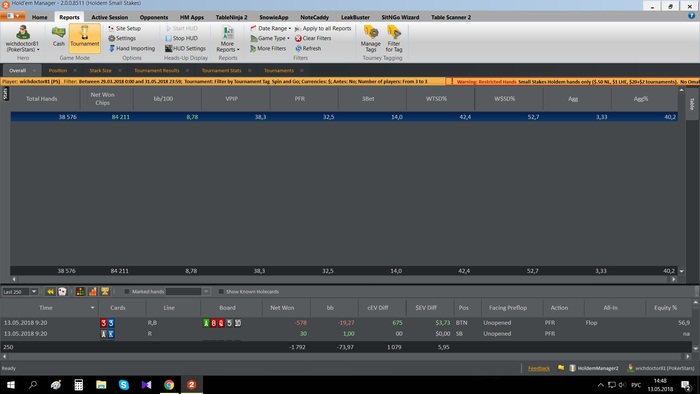Open Skype from the taskbar

(124, 385)
